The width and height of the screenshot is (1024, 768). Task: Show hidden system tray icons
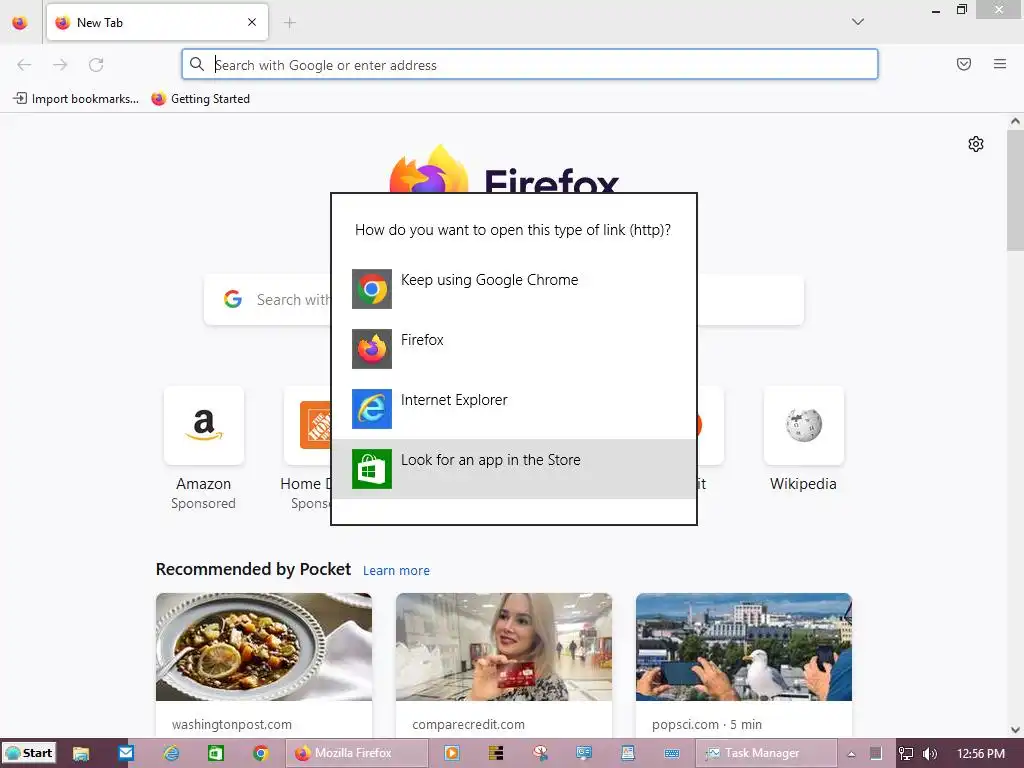tap(852, 754)
